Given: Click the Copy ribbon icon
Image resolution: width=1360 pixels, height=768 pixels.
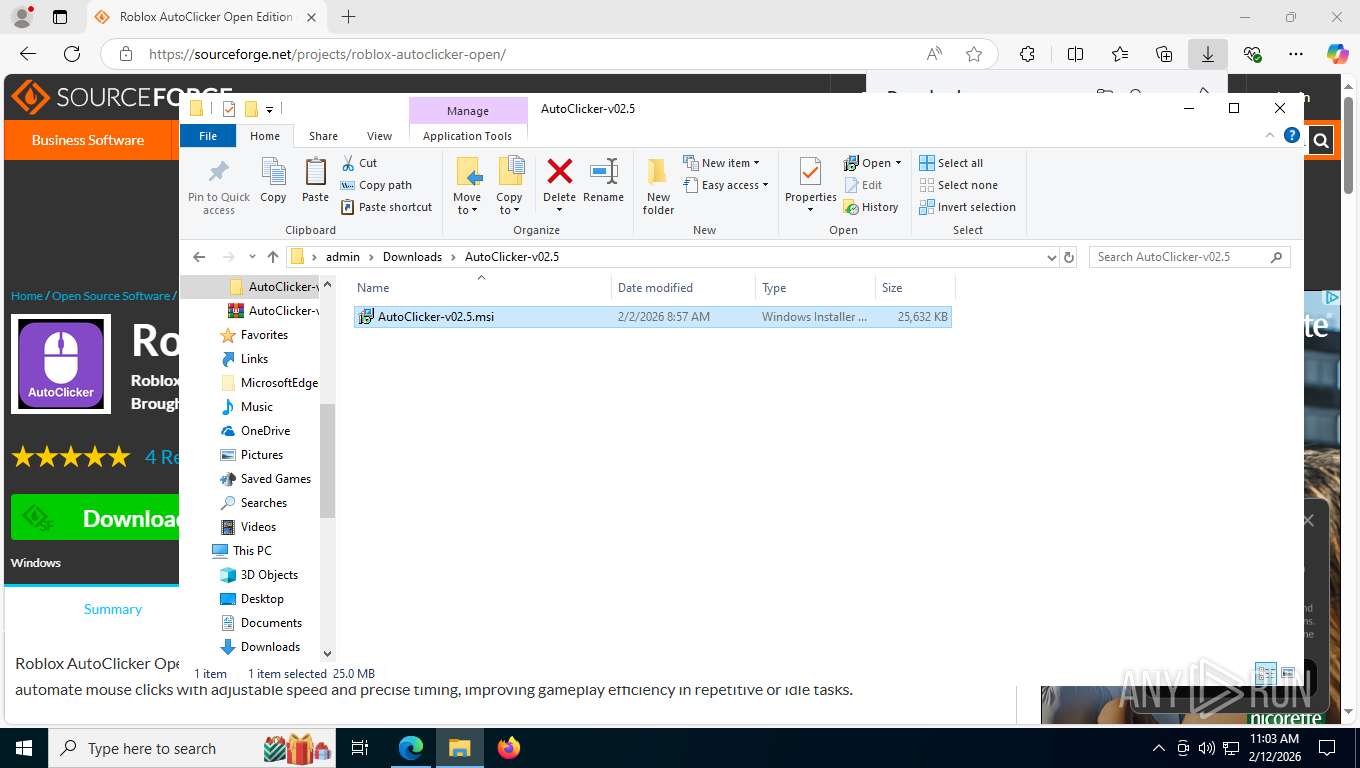Looking at the screenshot, I should [x=273, y=181].
